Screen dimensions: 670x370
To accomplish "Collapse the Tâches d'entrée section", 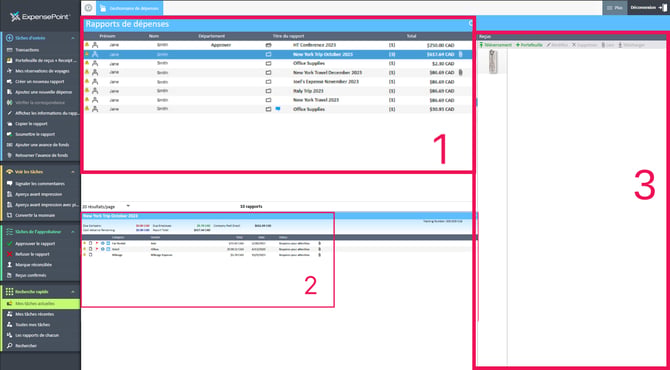I will coord(73,38).
